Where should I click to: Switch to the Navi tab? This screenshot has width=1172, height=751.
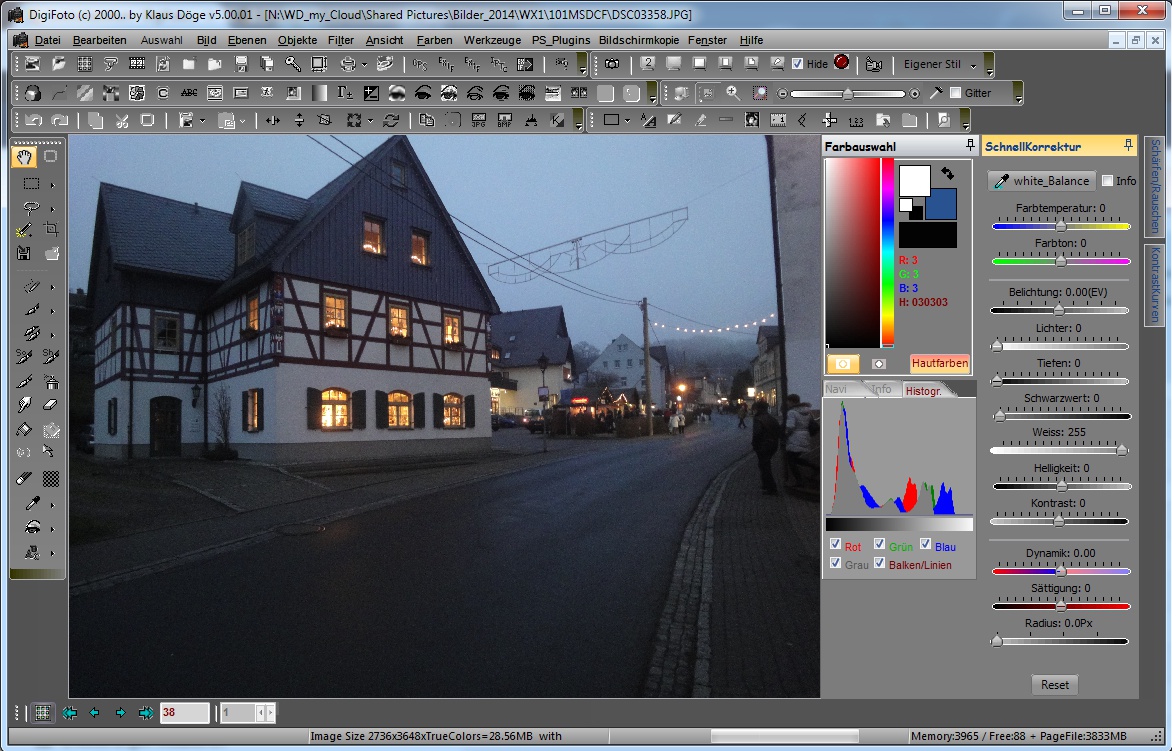(x=838, y=389)
